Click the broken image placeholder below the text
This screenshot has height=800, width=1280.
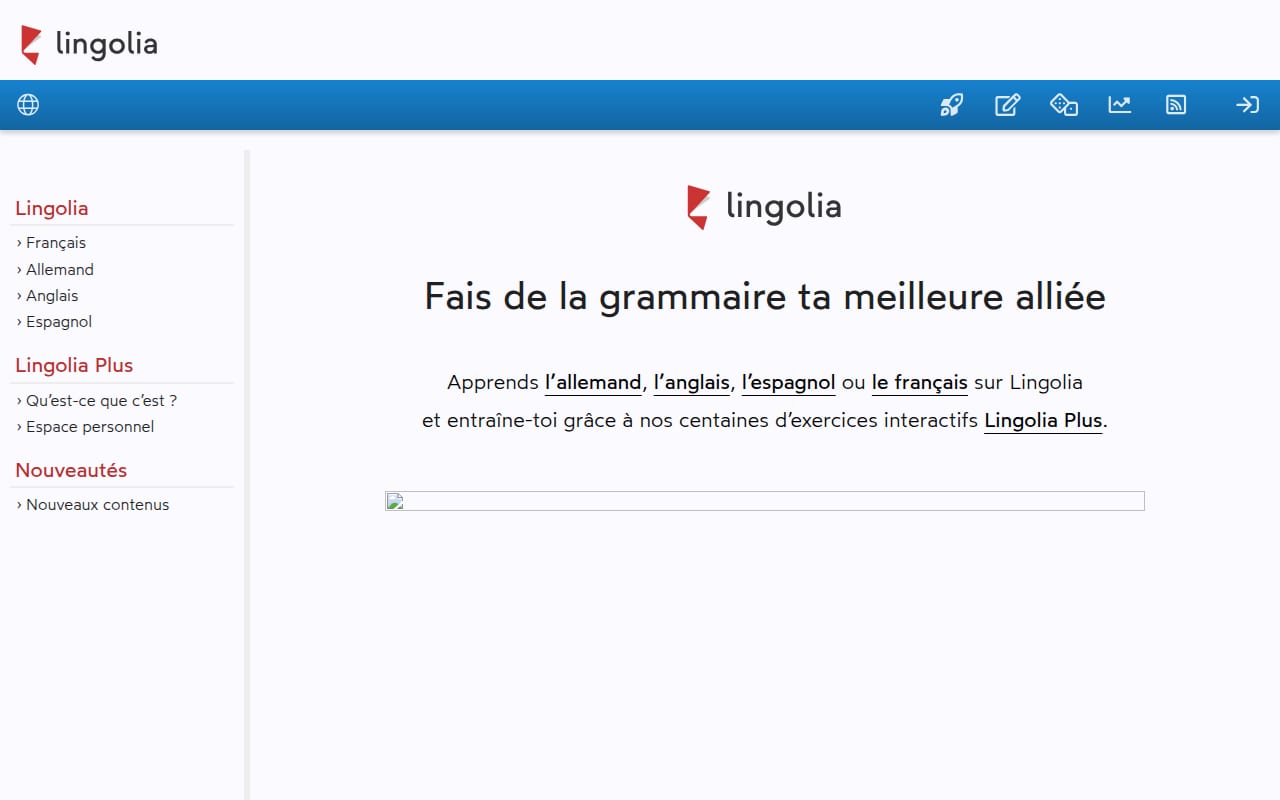pos(765,501)
